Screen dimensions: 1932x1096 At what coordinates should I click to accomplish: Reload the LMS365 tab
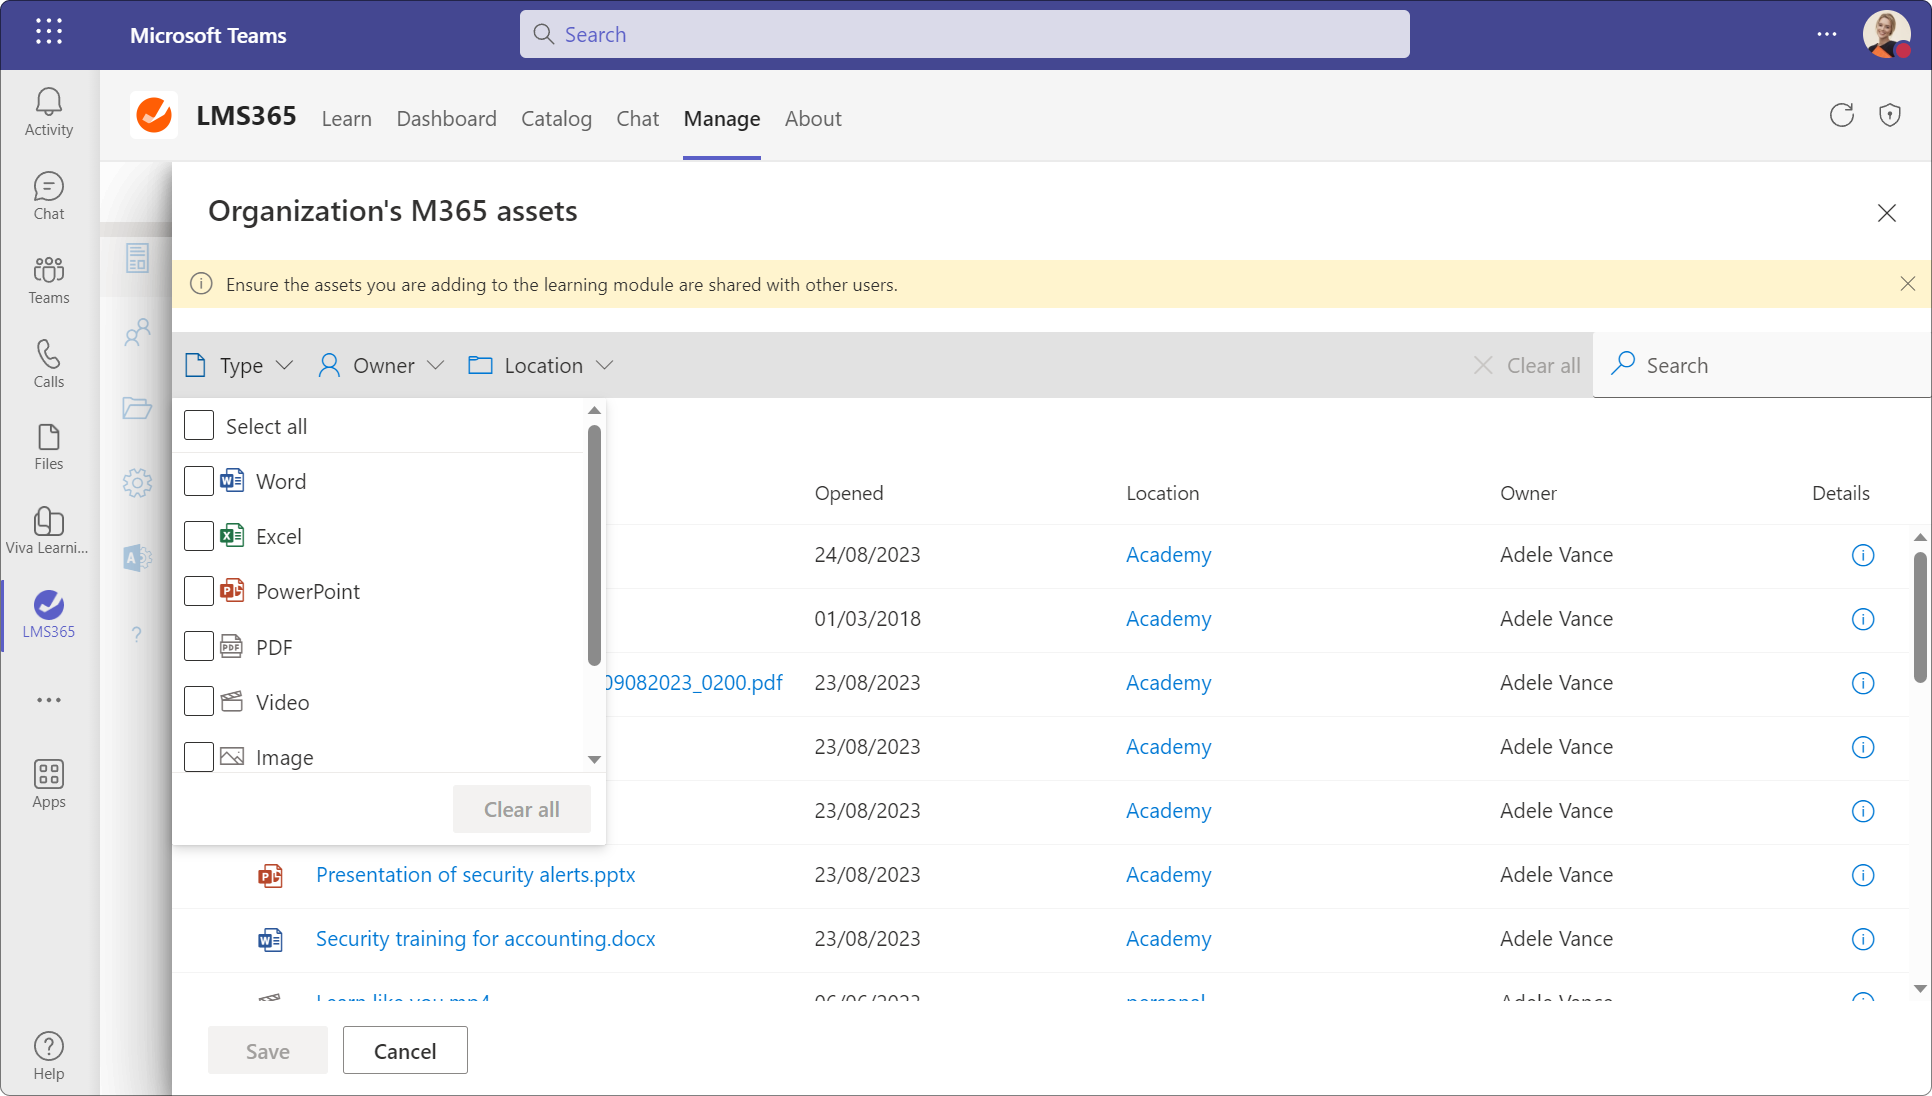point(1842,116)
